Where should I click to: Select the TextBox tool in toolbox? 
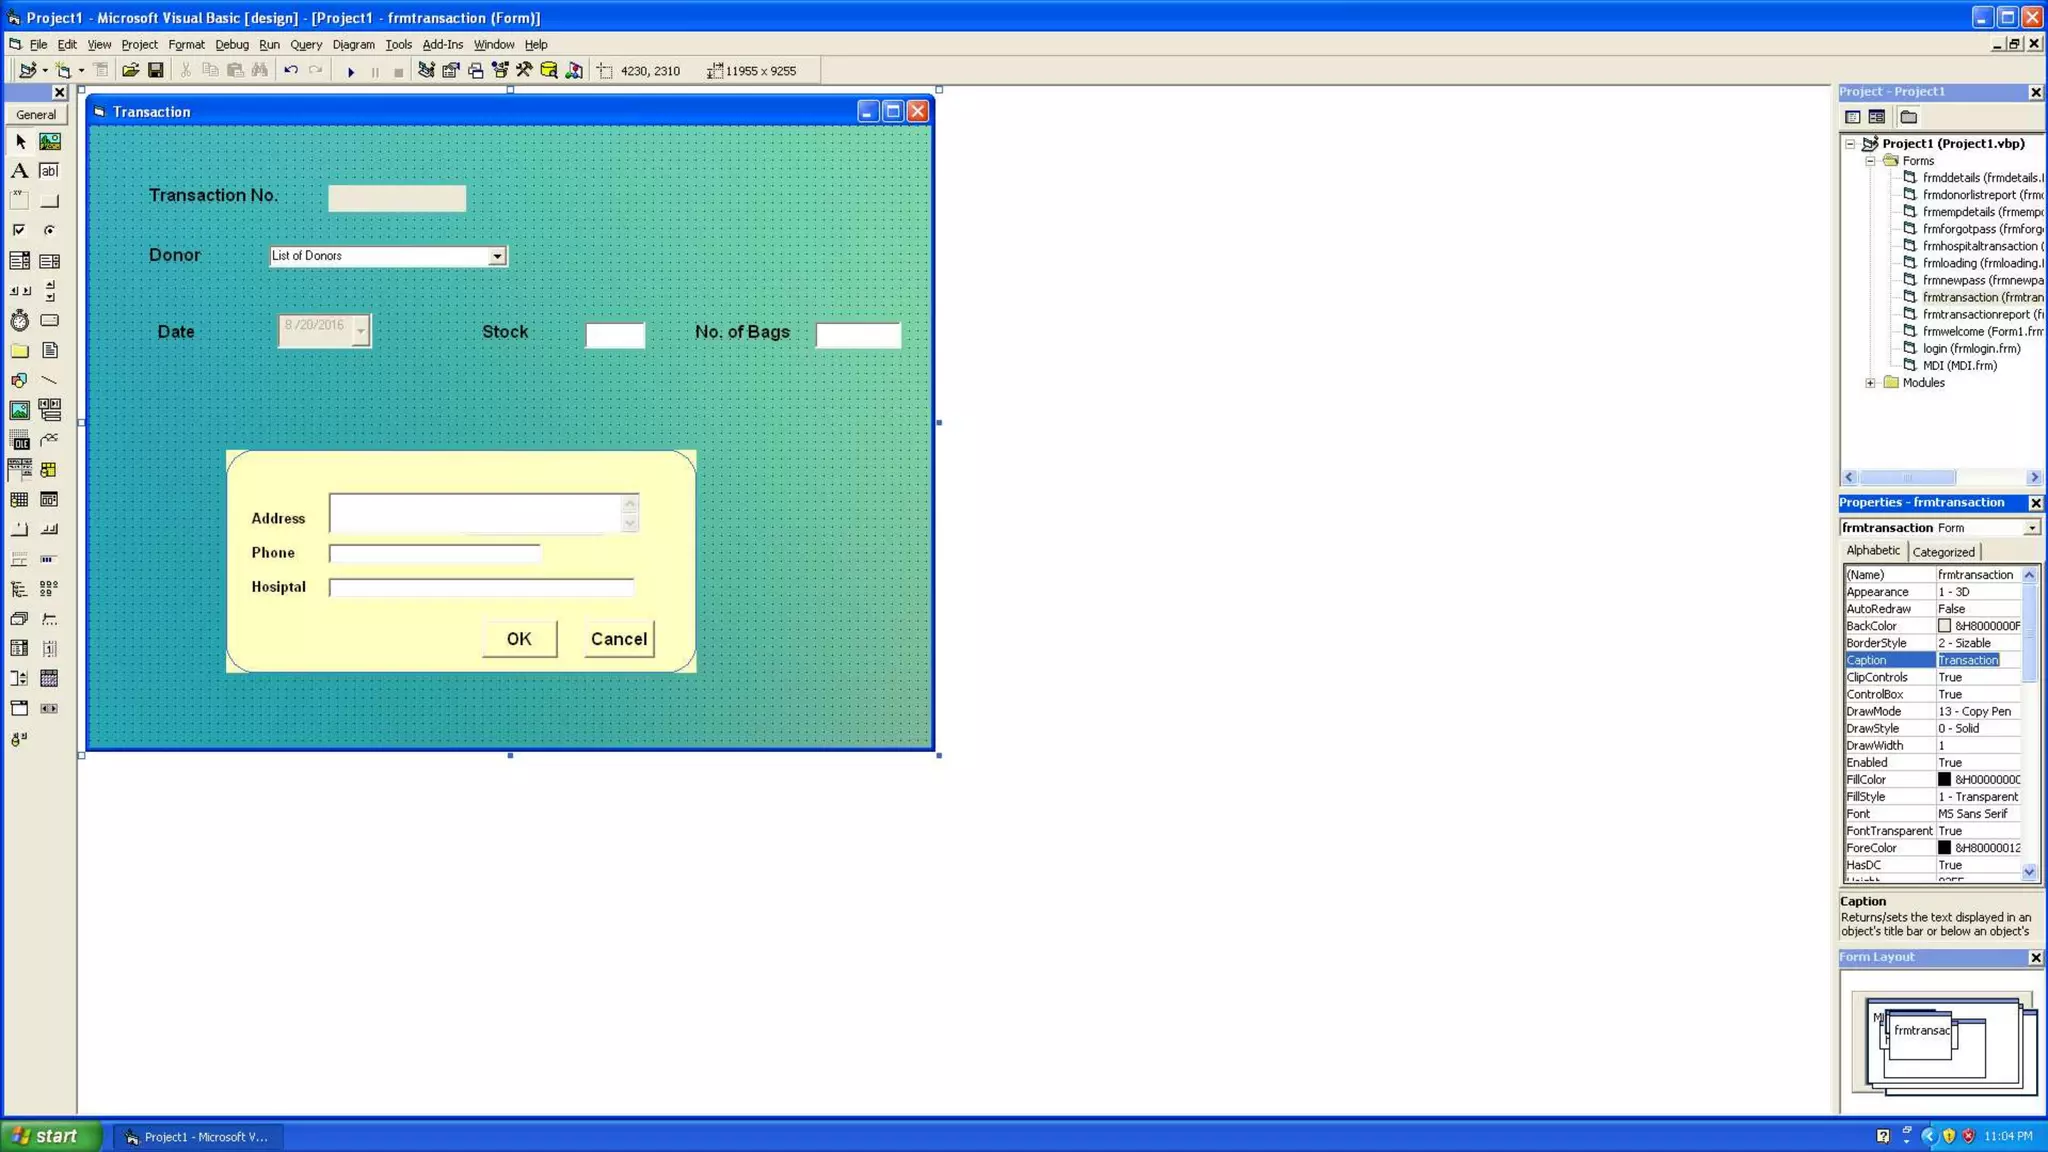(x=49, y=171)
